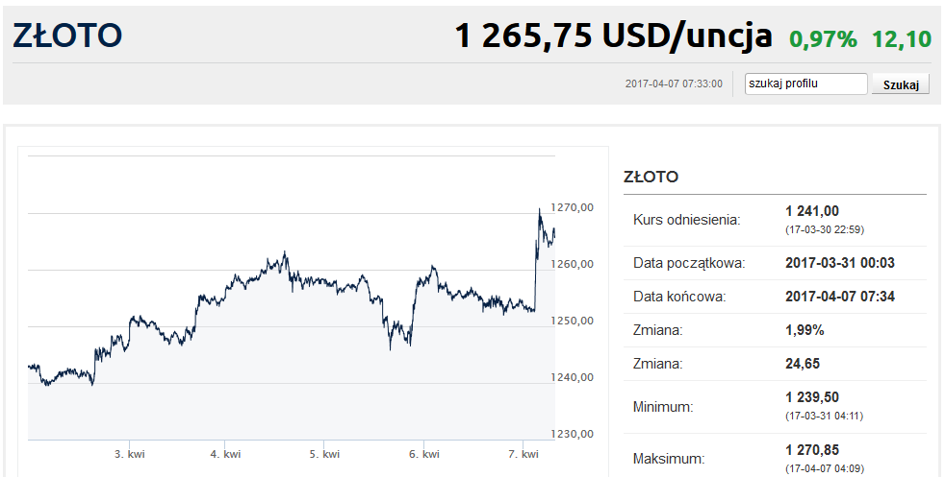This screenshot has height=477, width=945.
Task: Click the 1270,00 price axis label
Action: click(574, 207)
